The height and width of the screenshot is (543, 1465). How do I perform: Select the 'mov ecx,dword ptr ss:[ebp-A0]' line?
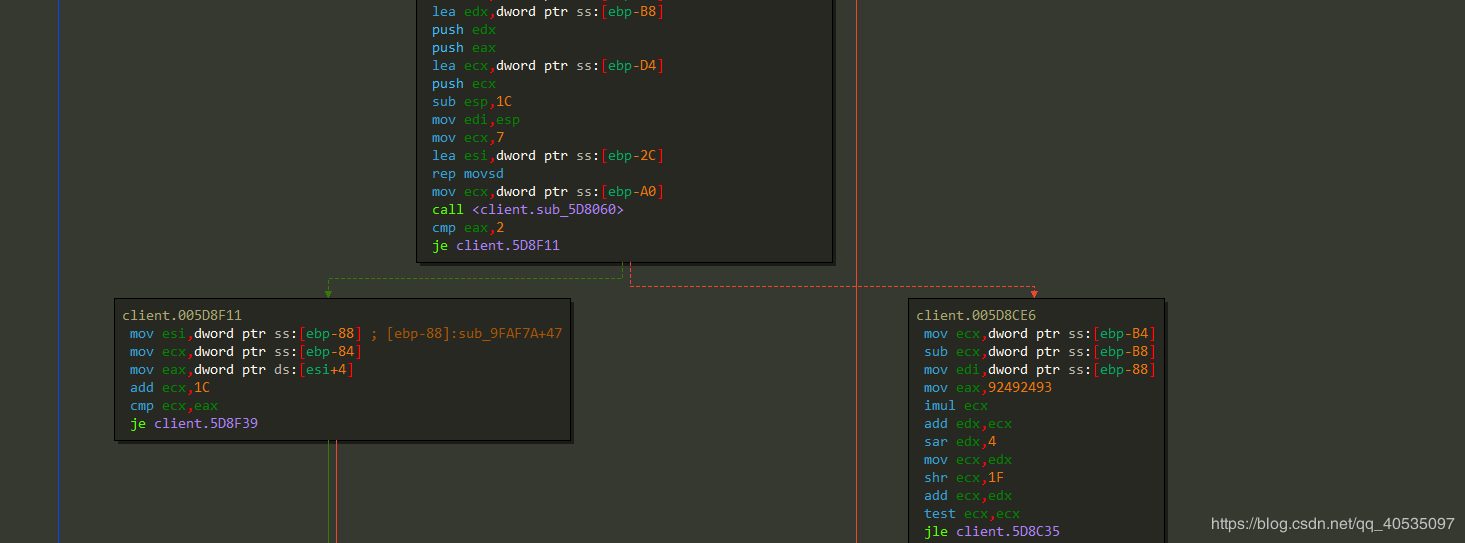click(x=548, y=192)
